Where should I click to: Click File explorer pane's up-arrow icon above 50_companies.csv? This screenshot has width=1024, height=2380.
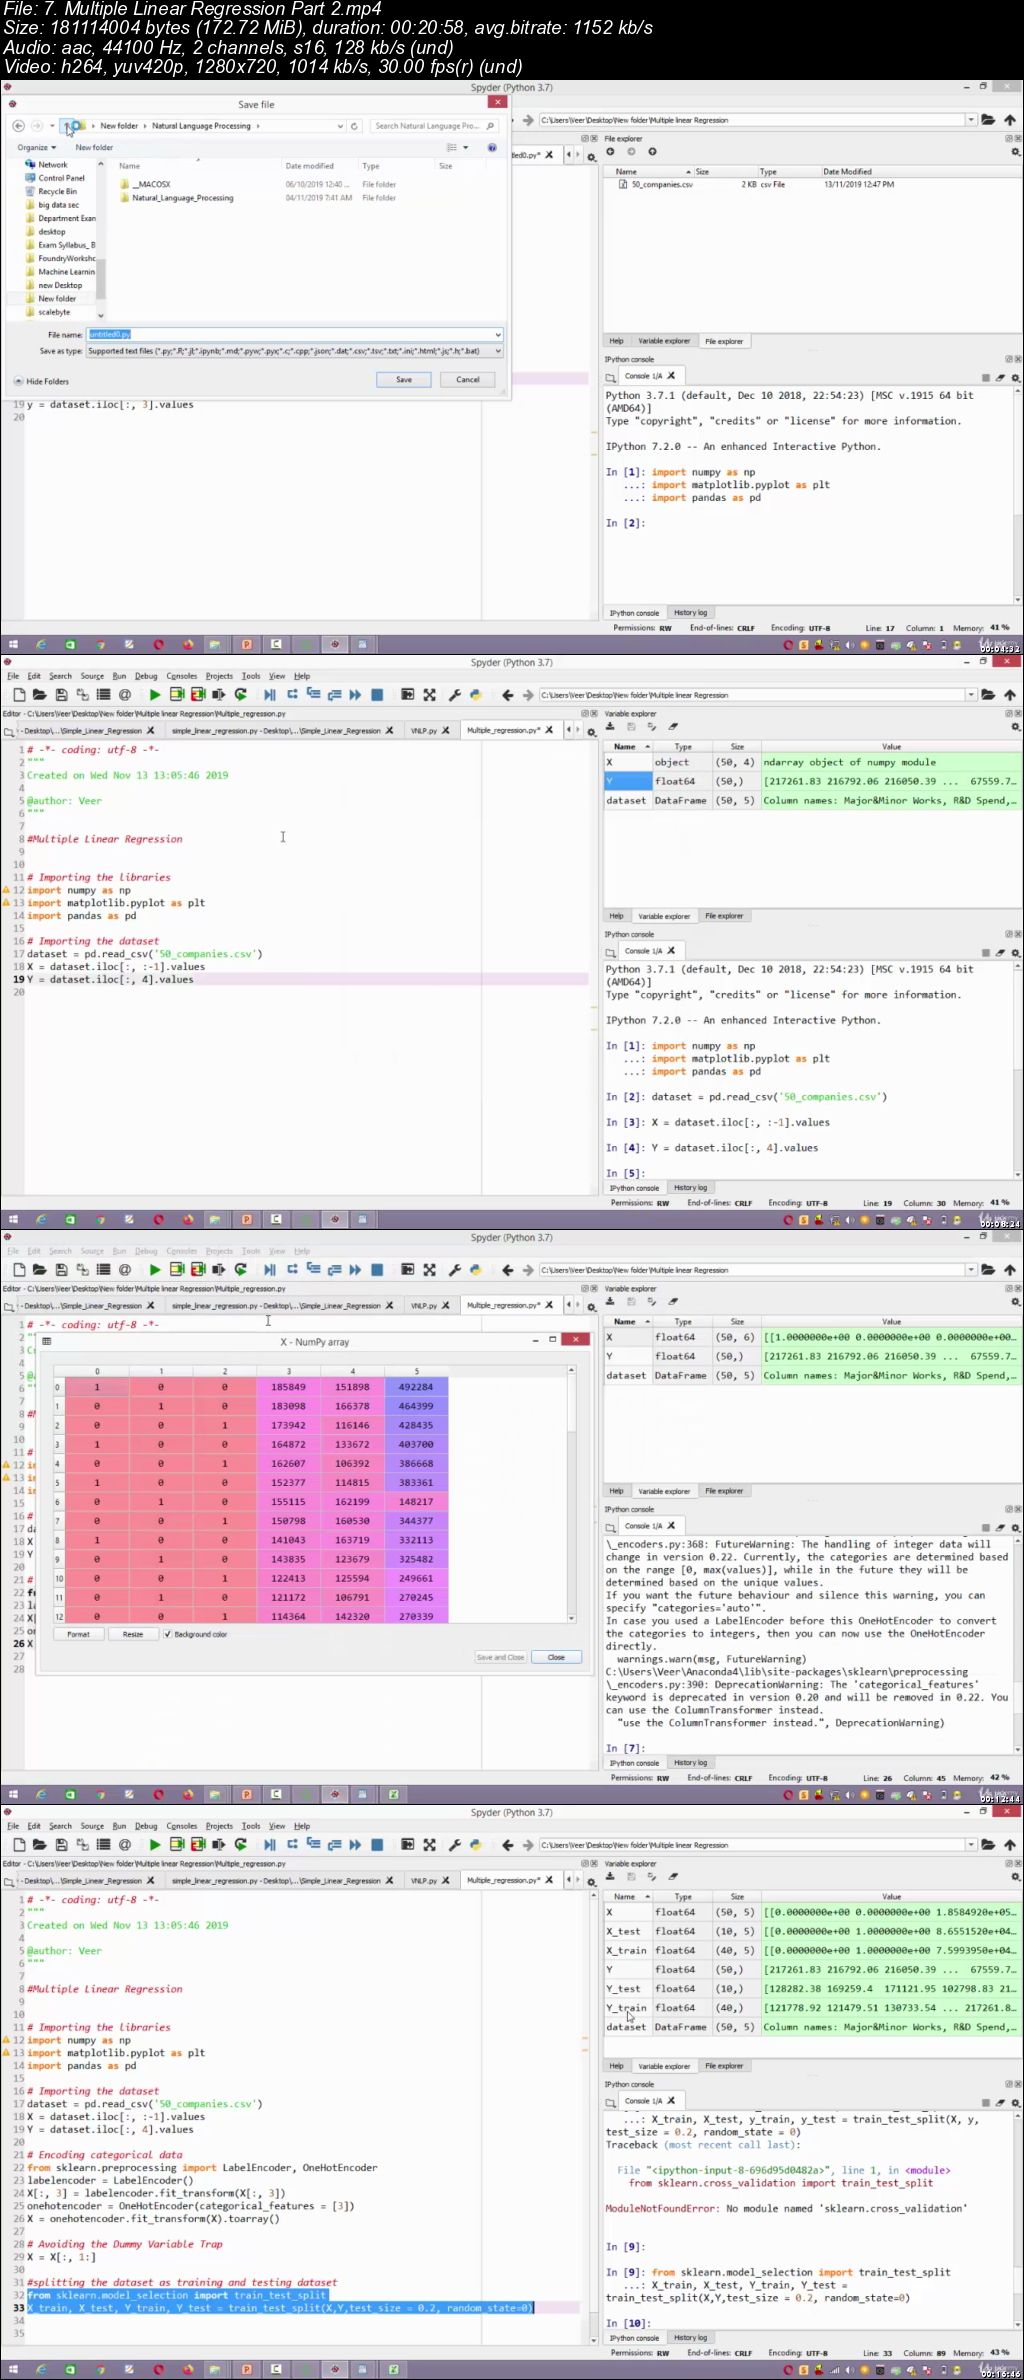[652, 152]
